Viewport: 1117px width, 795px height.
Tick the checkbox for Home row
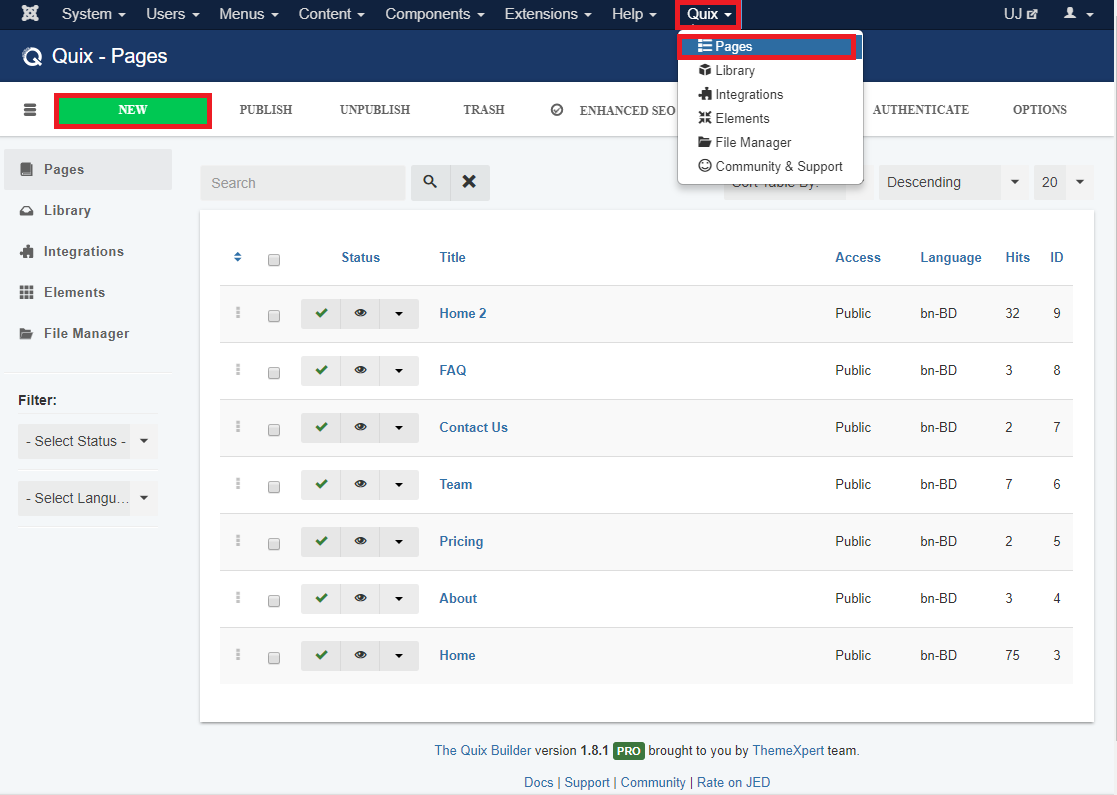click(274, 658)
